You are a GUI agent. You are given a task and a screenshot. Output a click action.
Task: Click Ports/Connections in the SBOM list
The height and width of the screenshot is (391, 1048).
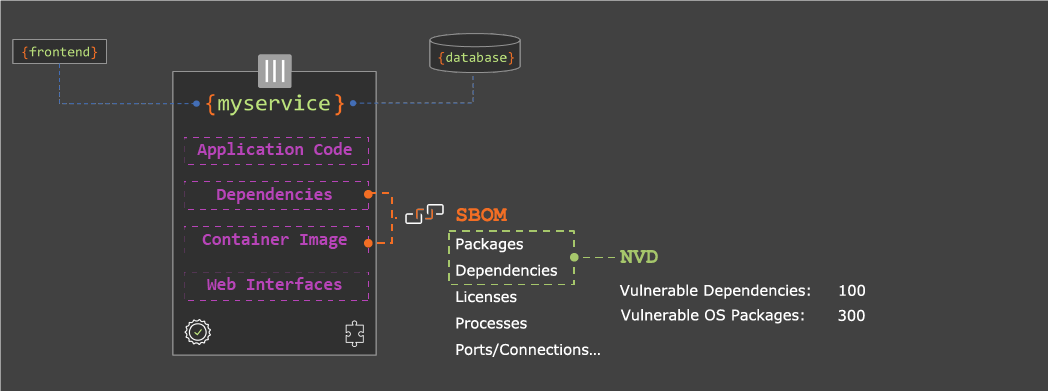[x=528, y=350]
